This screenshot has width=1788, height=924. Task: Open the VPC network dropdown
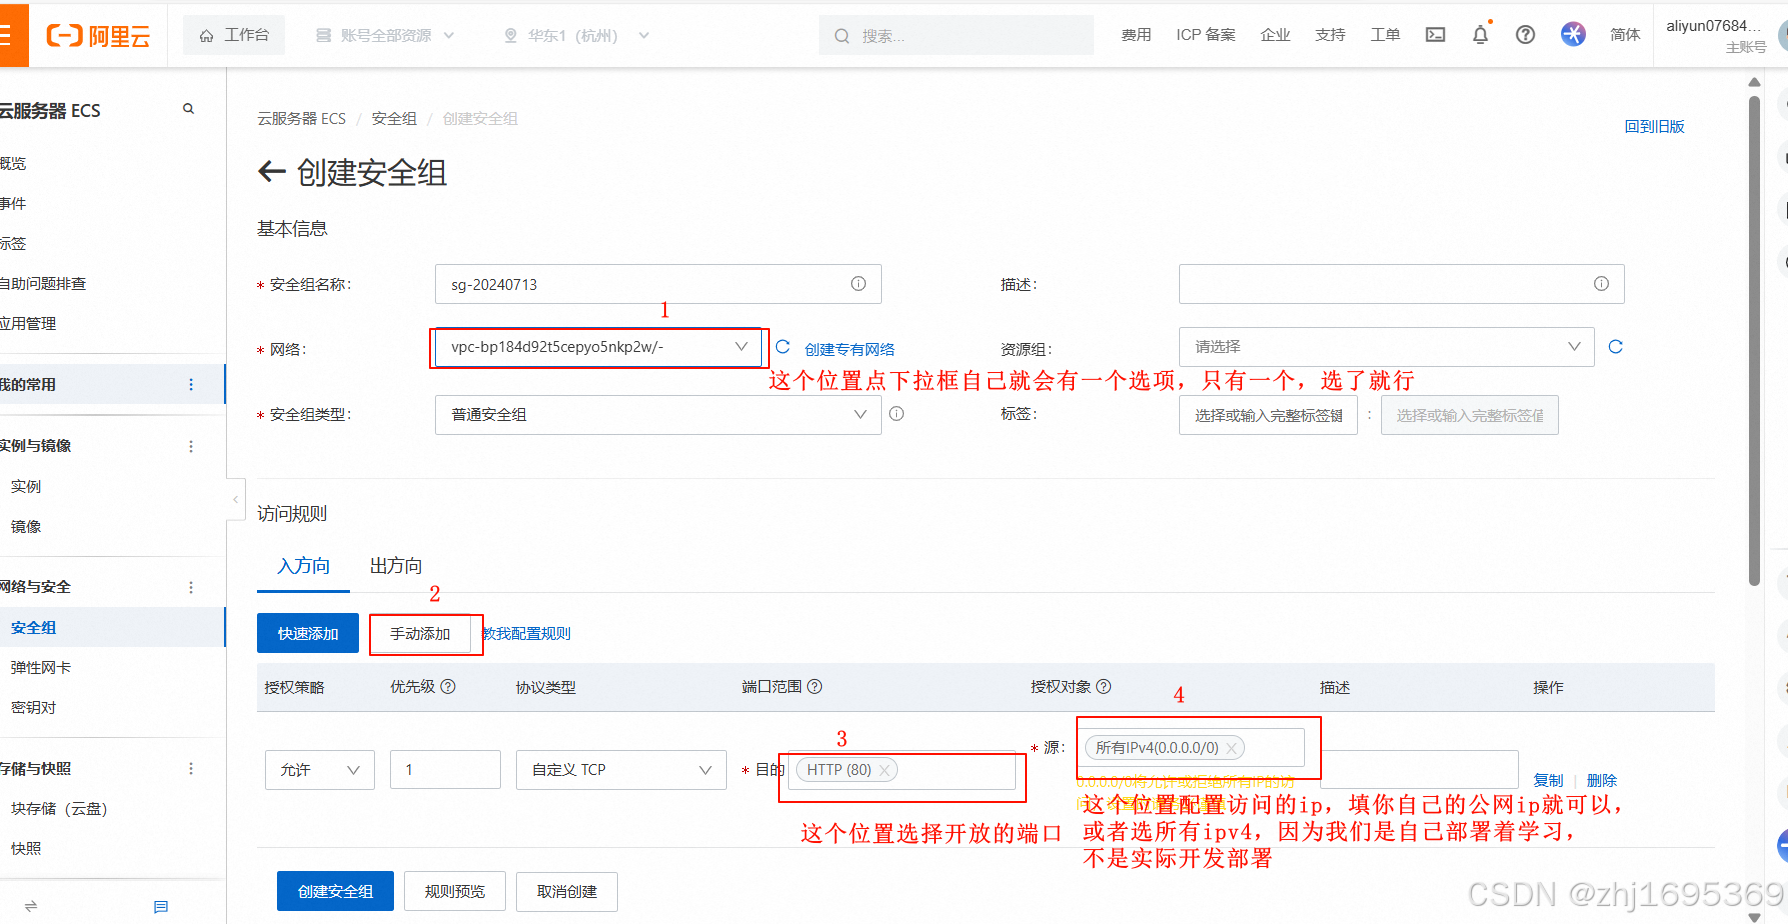(x=598, y=347)
